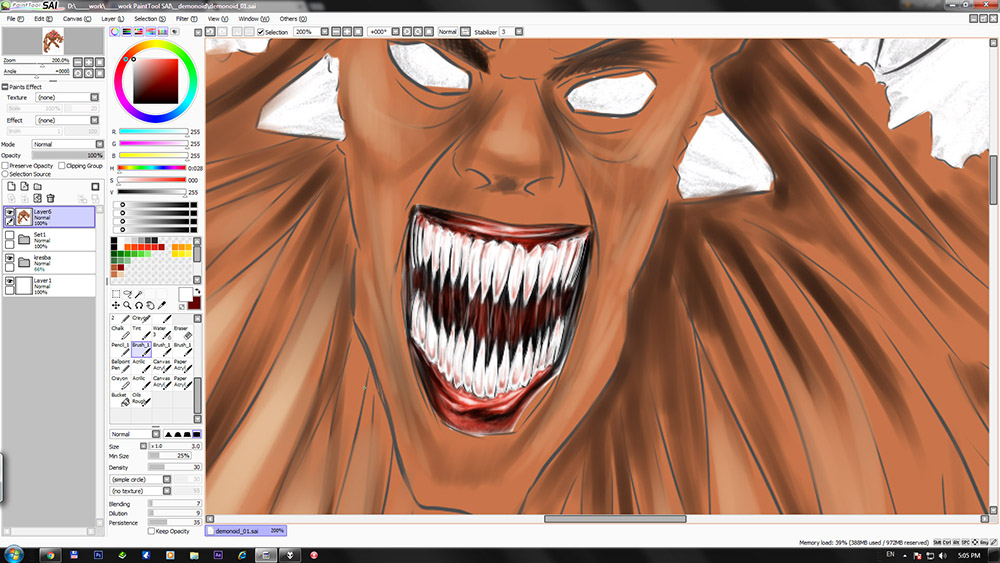Click the canvas horizontal scrollbar
The image size is (1000, 563).
pyautogui.click(x=615, y=519)
